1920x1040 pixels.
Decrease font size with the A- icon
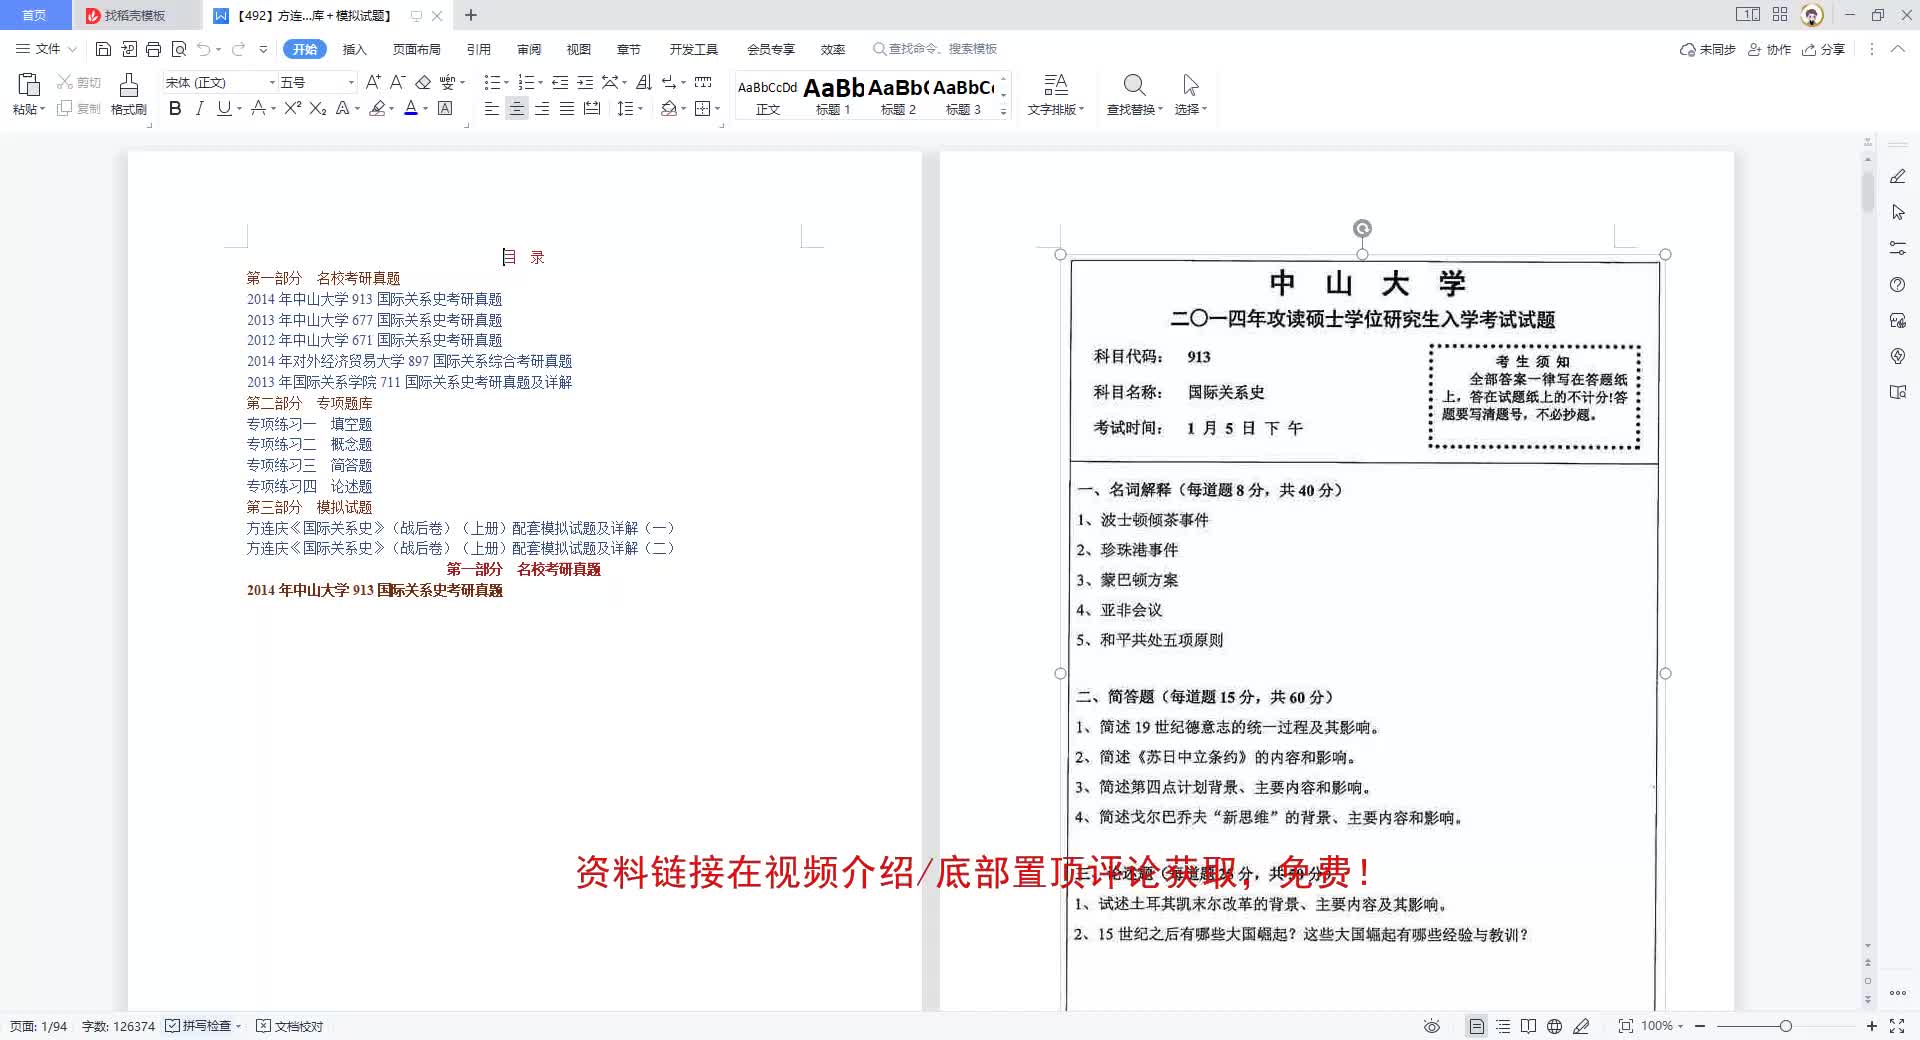tap(397, 82)
